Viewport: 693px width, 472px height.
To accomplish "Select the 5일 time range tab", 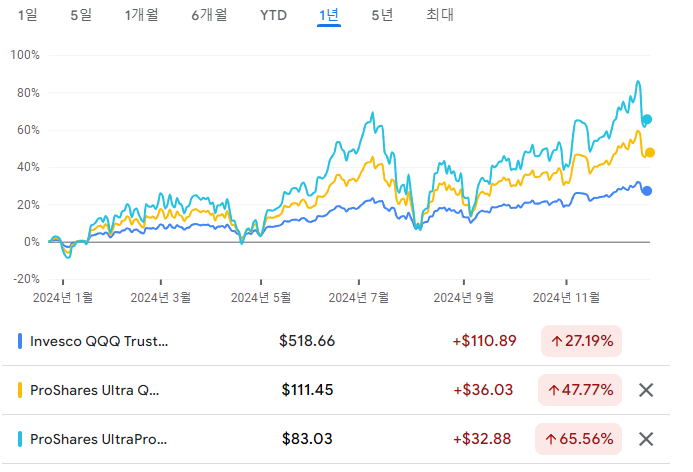I will 81,15.
